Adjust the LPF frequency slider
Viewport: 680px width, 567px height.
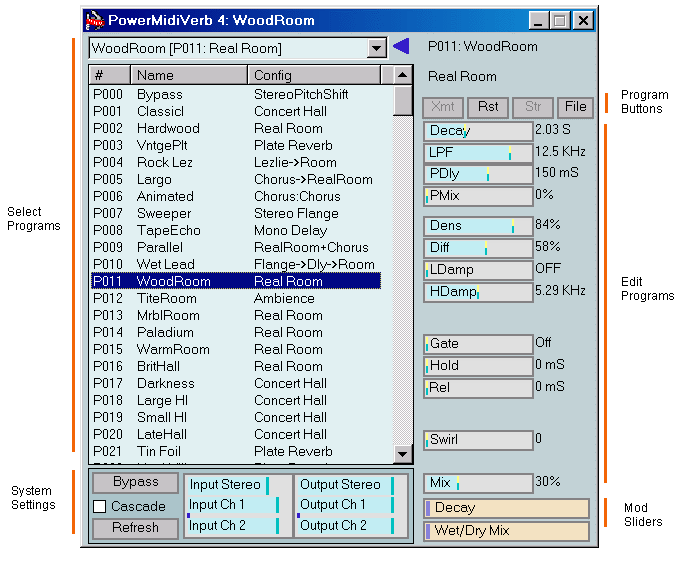[477, 152]
